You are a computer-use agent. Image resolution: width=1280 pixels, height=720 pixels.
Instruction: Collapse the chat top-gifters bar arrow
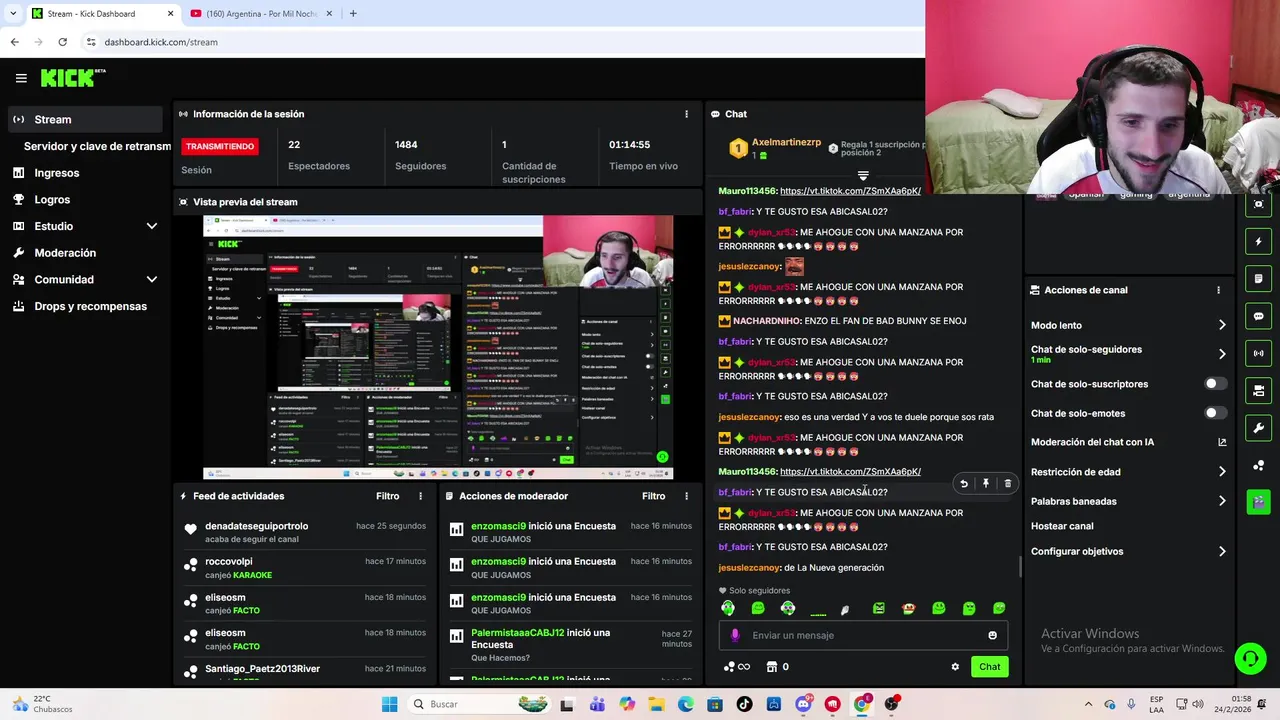[x=863, y=176]
